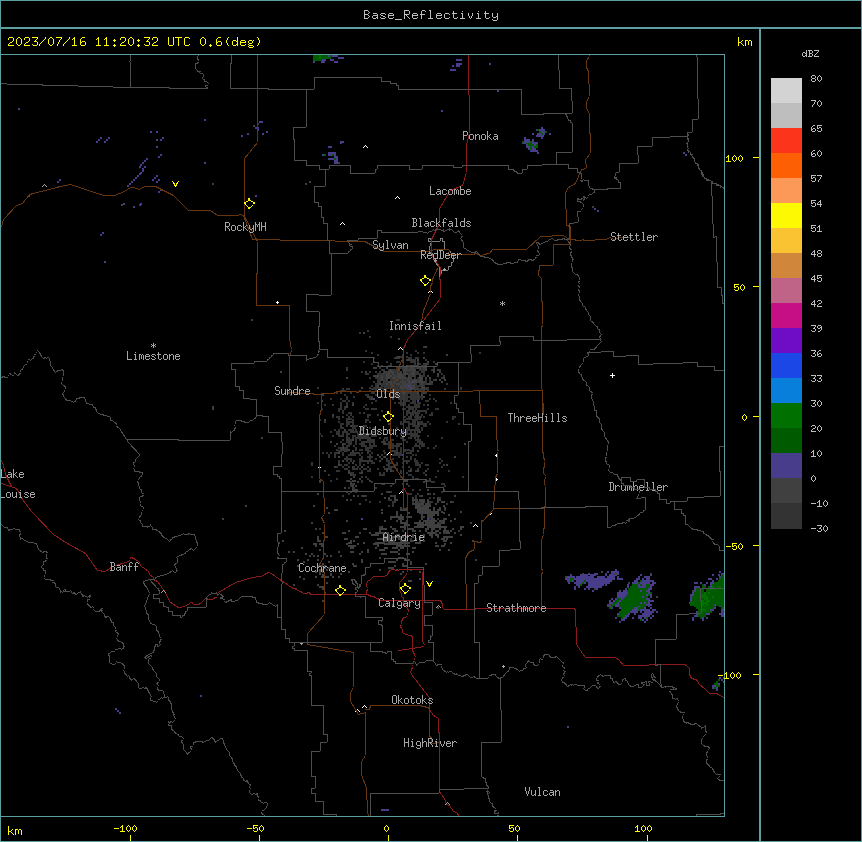Click the Olds city label

(388, 394)
